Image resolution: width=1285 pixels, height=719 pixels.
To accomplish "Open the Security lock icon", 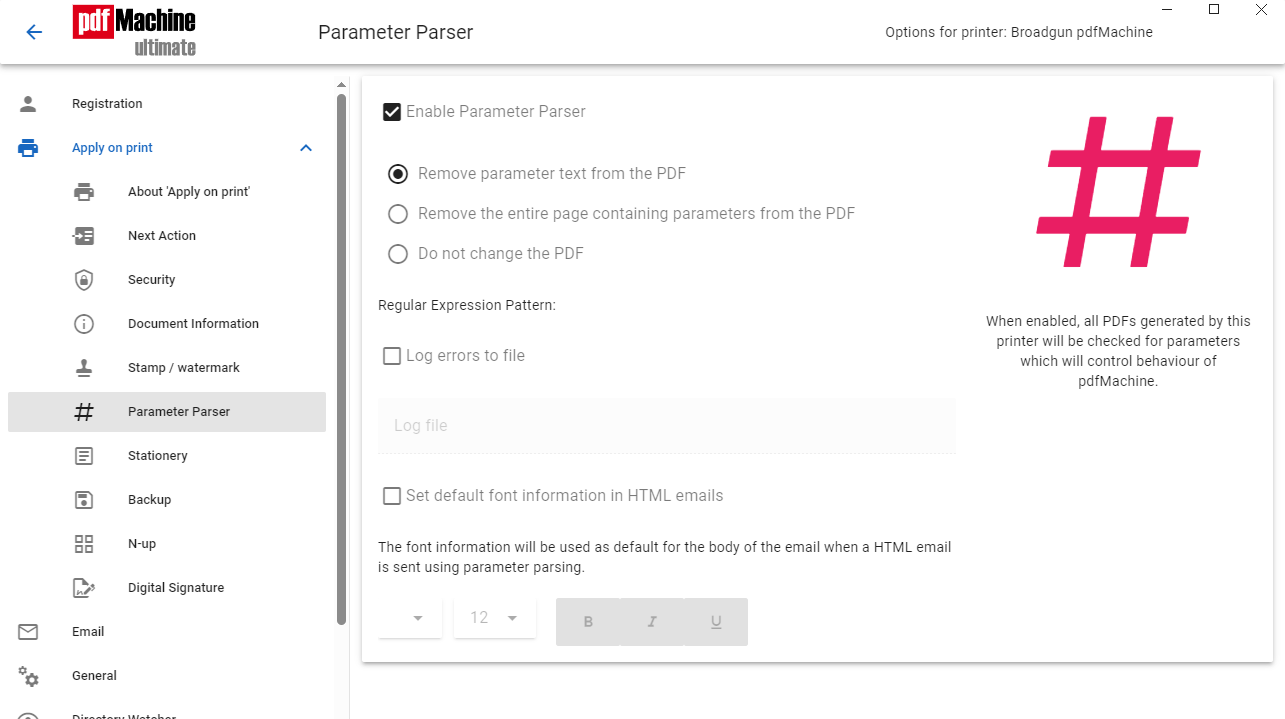I will [x=84, y=280].
